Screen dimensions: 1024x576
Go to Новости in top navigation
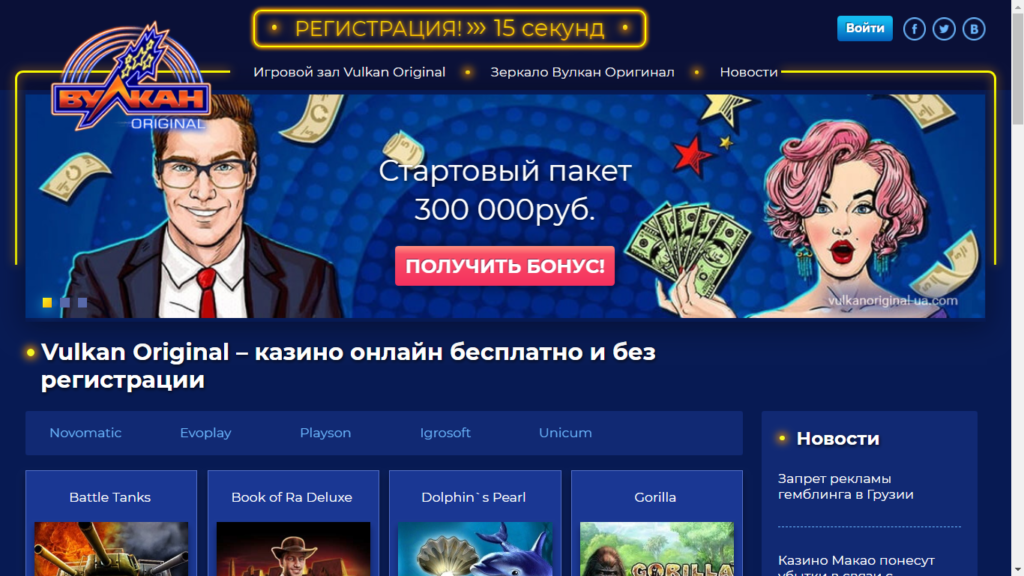click(748, 72)
